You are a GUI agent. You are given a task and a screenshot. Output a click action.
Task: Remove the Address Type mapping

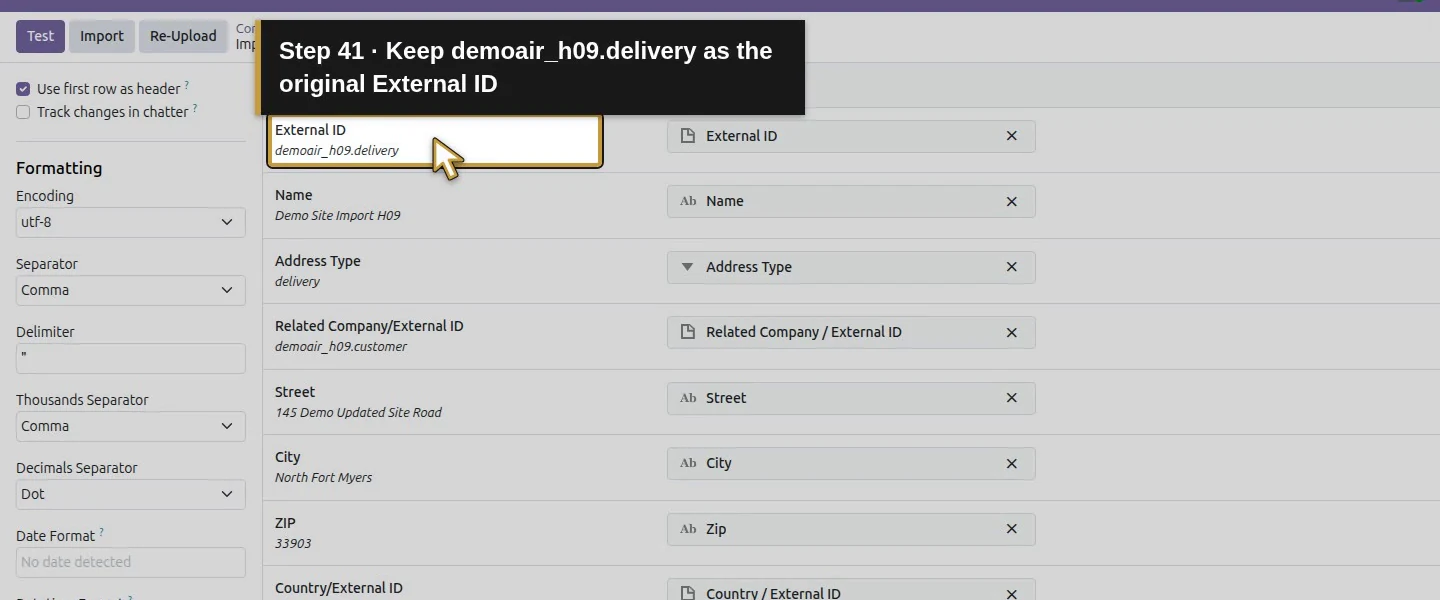1011,267
